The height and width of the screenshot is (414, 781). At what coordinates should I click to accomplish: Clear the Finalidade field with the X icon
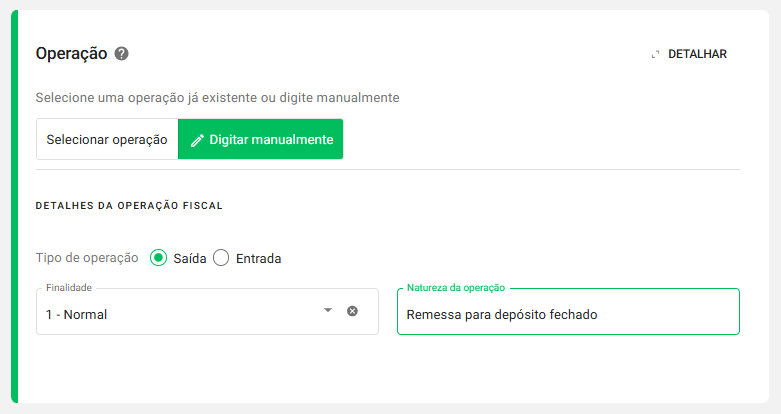[352, 311]
